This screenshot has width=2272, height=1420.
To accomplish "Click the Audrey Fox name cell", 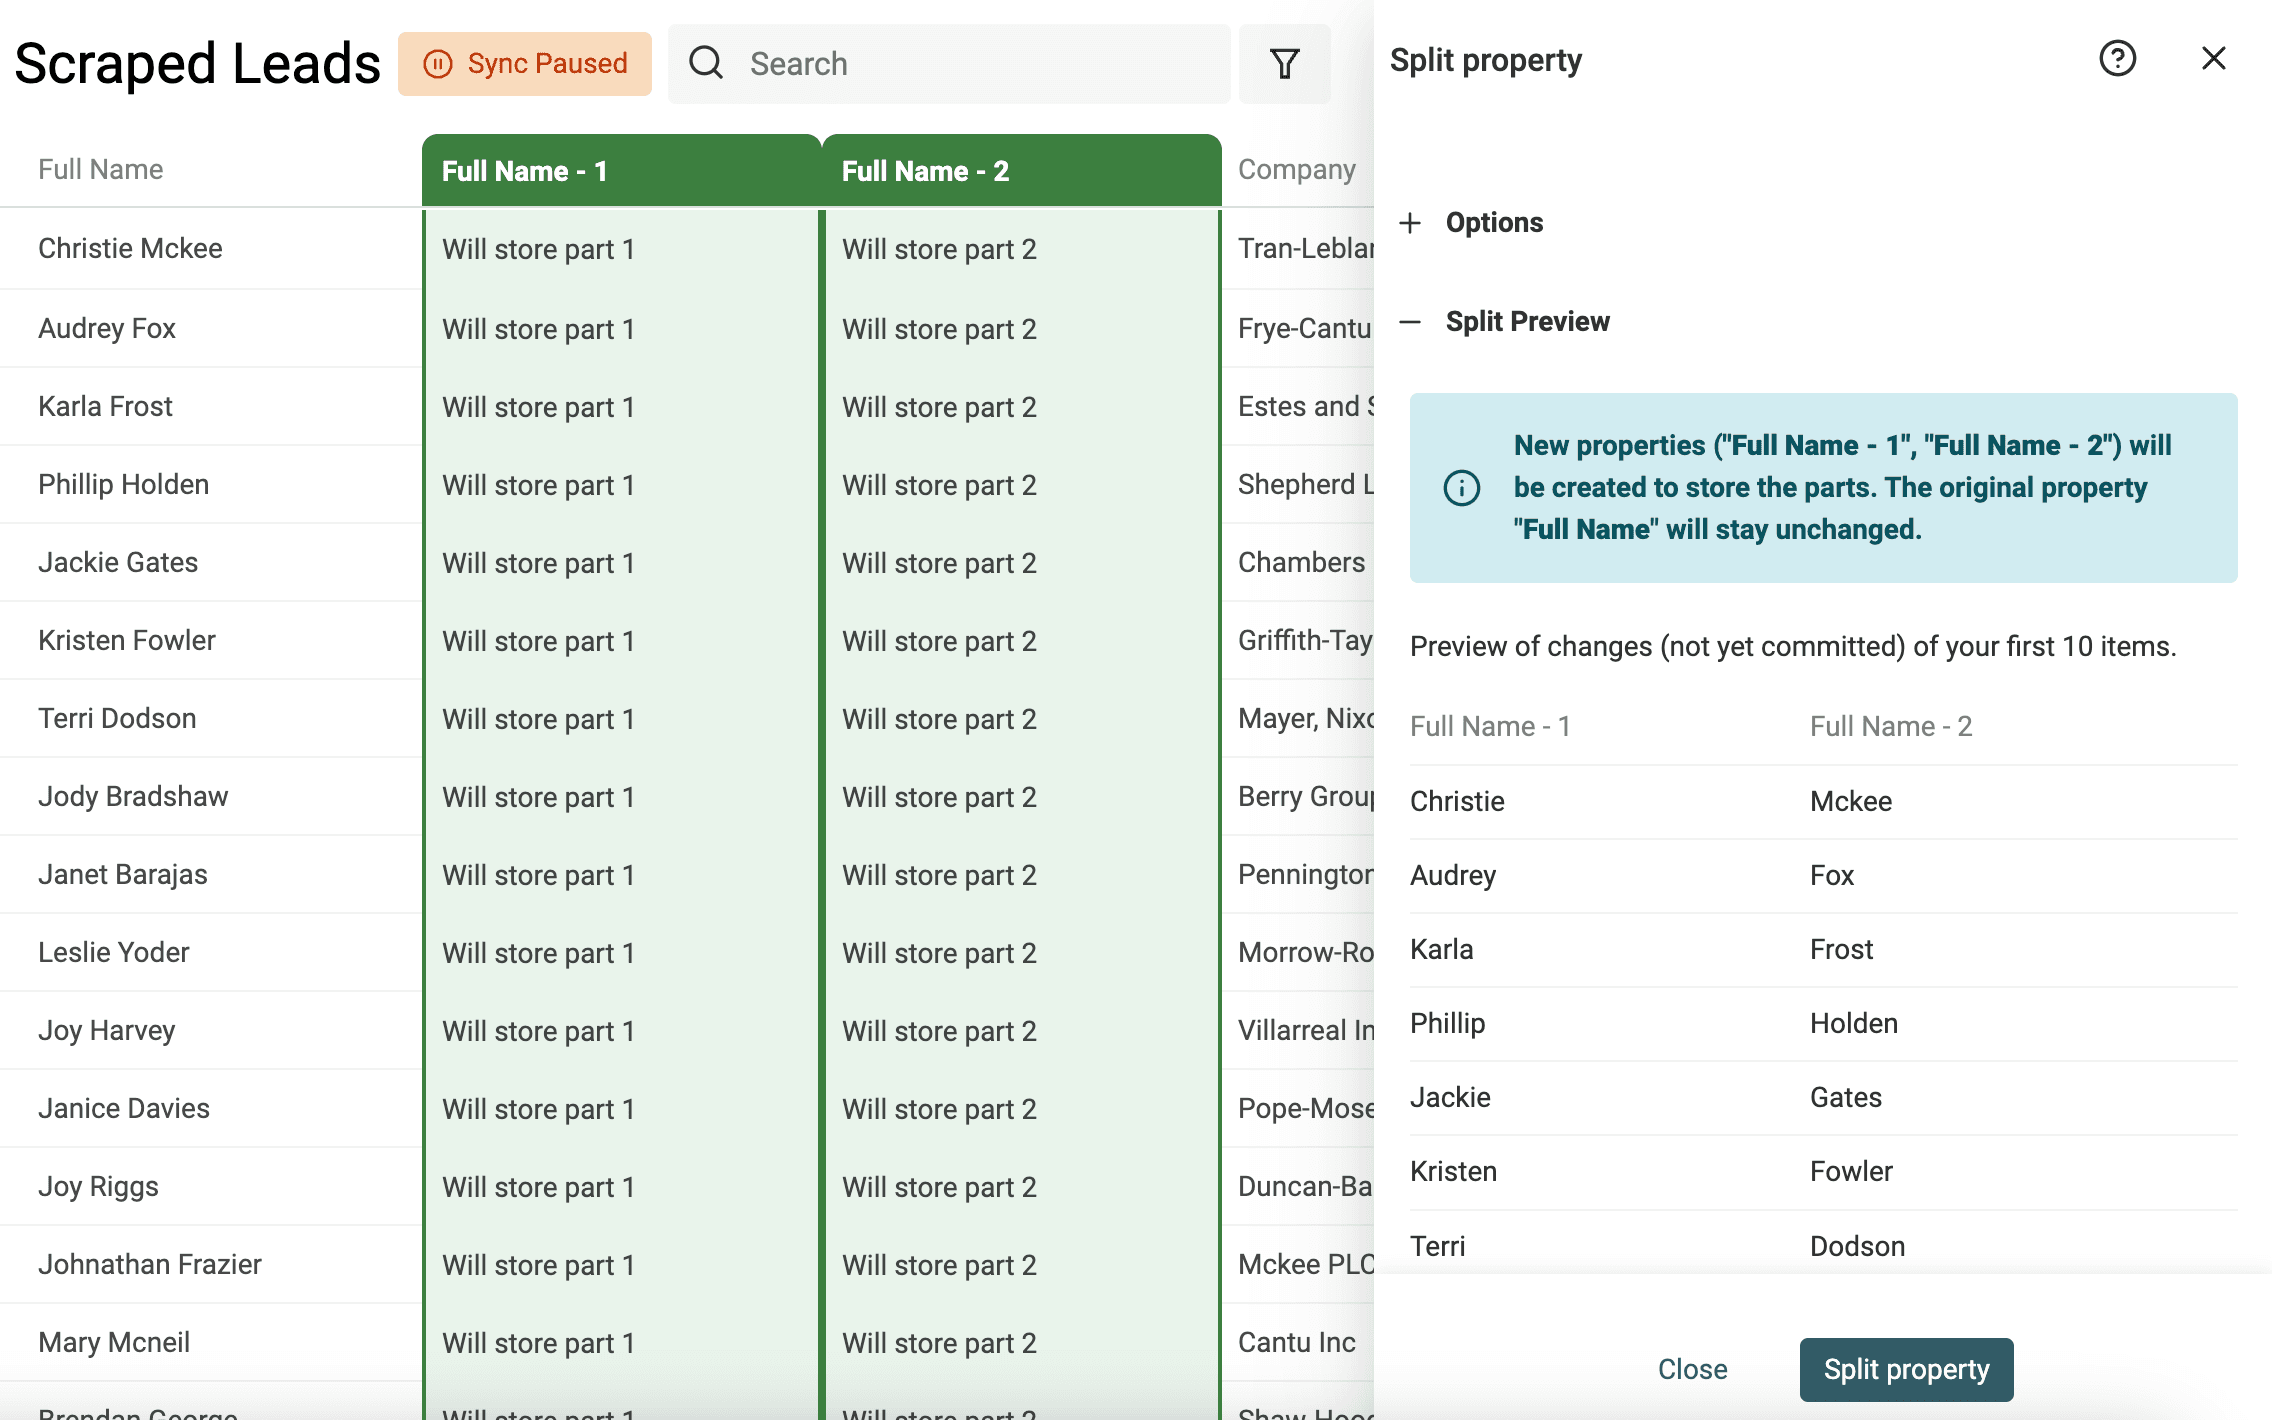I will point(107,328).
